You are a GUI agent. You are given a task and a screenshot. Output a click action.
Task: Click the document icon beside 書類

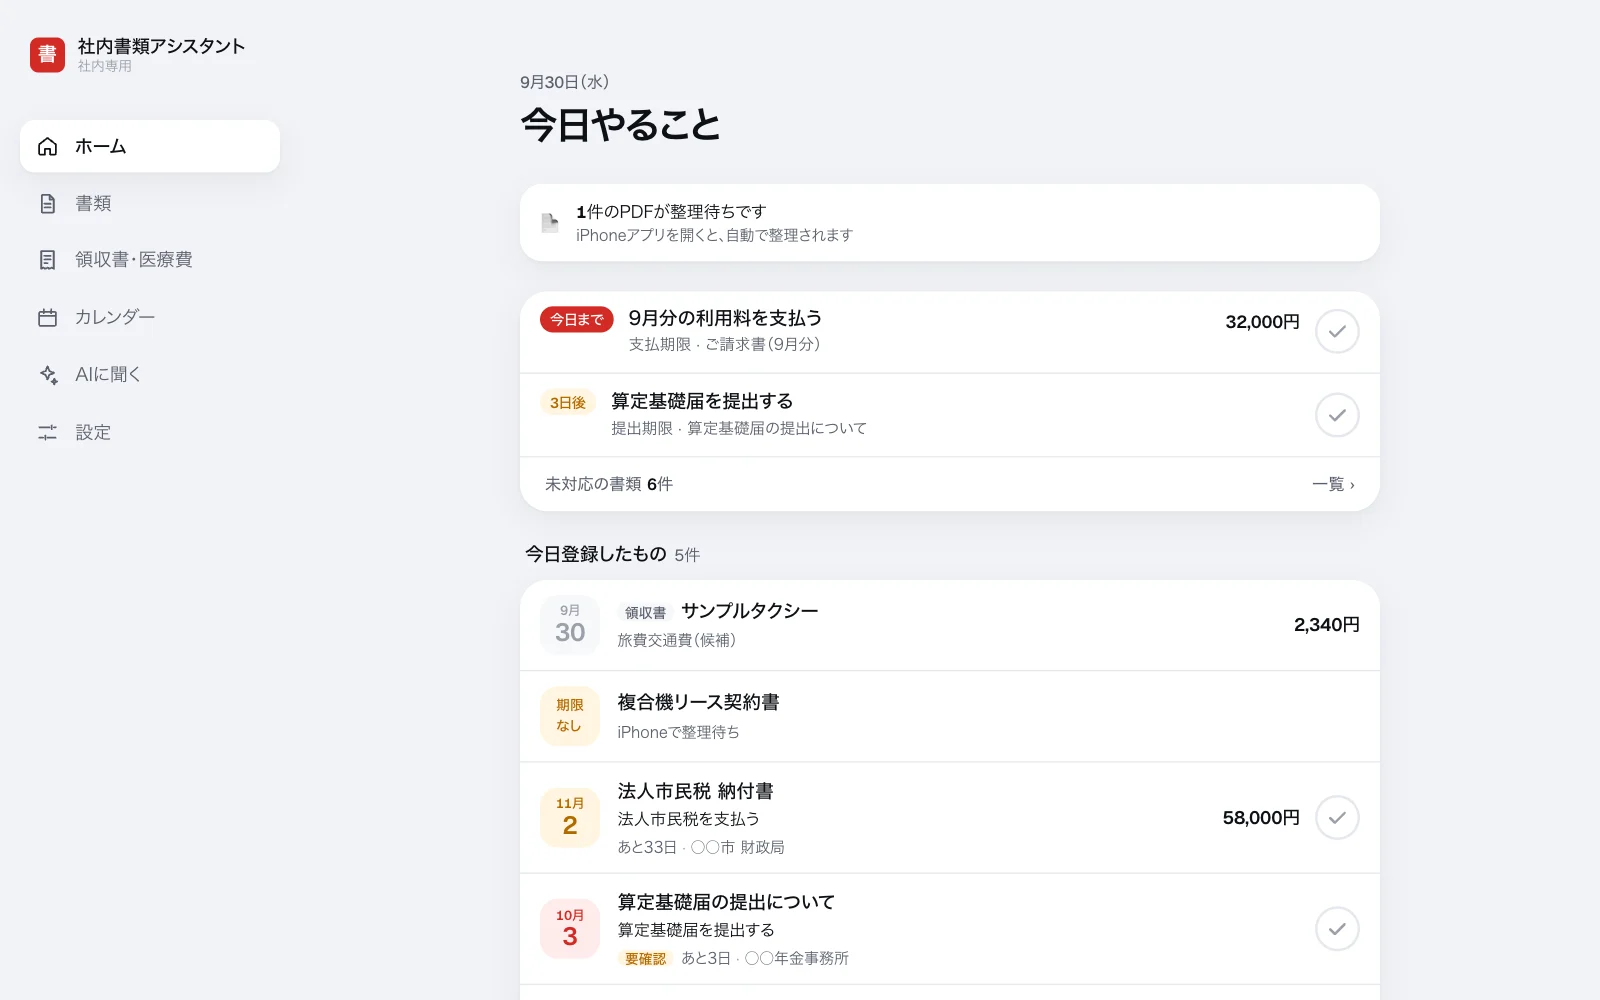click(48, 204)
